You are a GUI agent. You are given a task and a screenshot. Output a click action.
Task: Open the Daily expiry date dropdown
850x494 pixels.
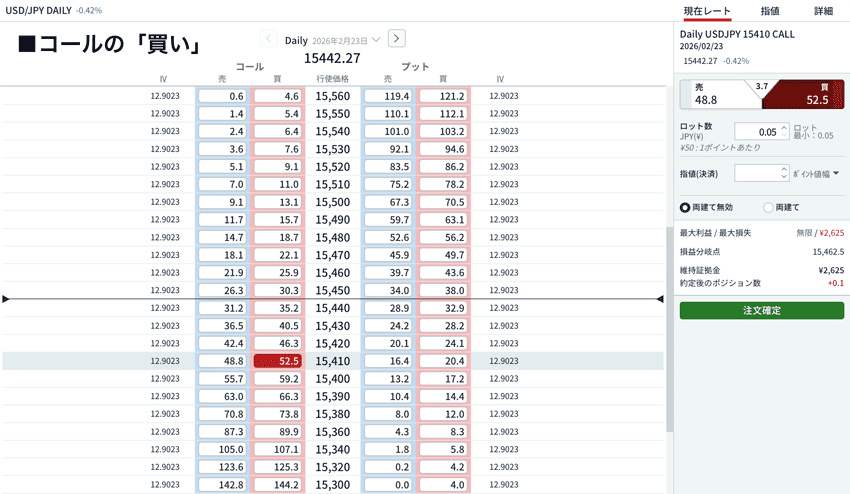pos(376,40)
